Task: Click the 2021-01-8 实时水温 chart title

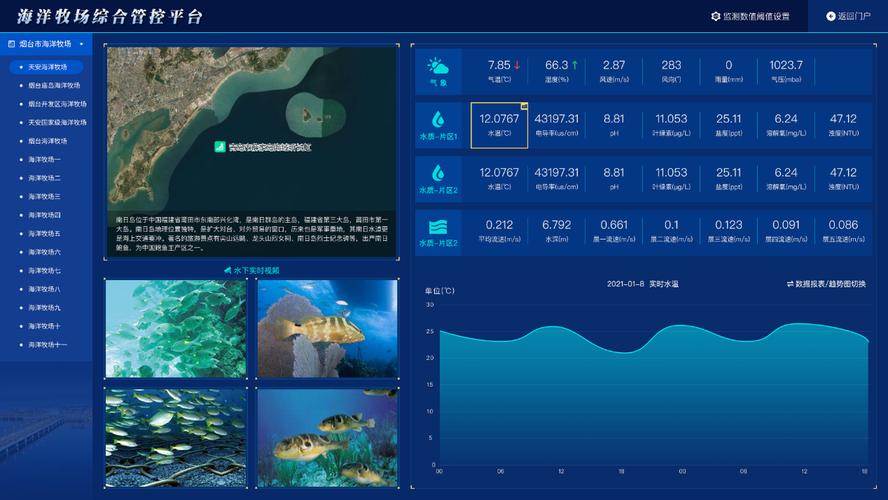Action: [642, 284]
